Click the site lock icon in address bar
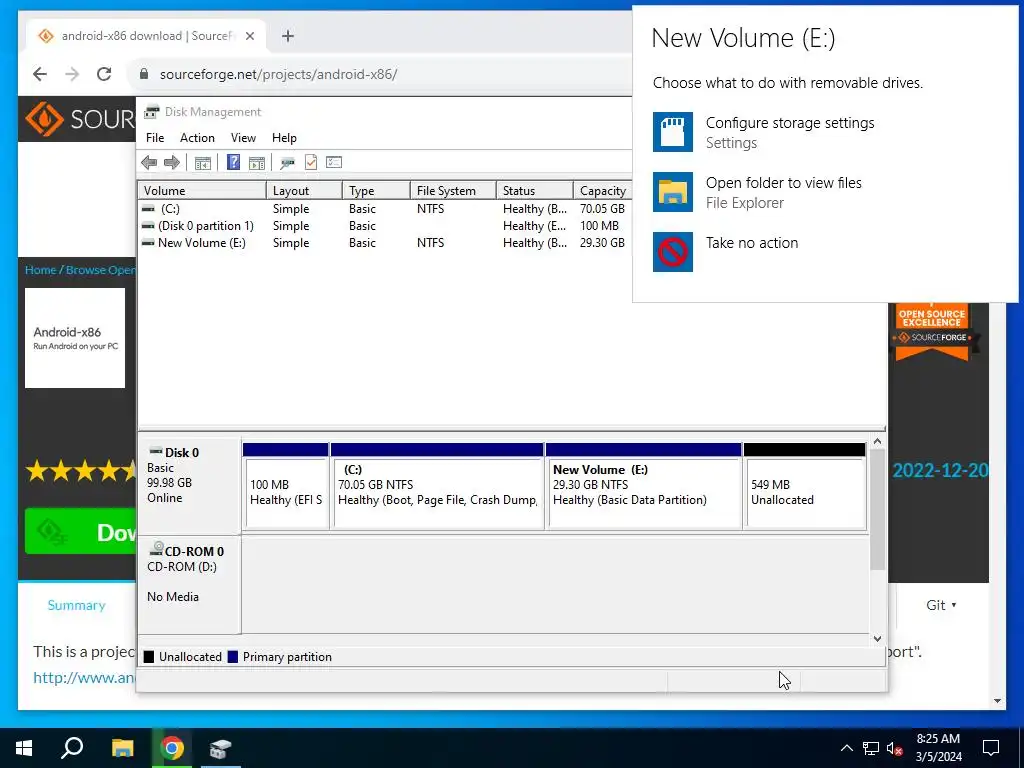The image size is (1024, 768). coord(144,74)
